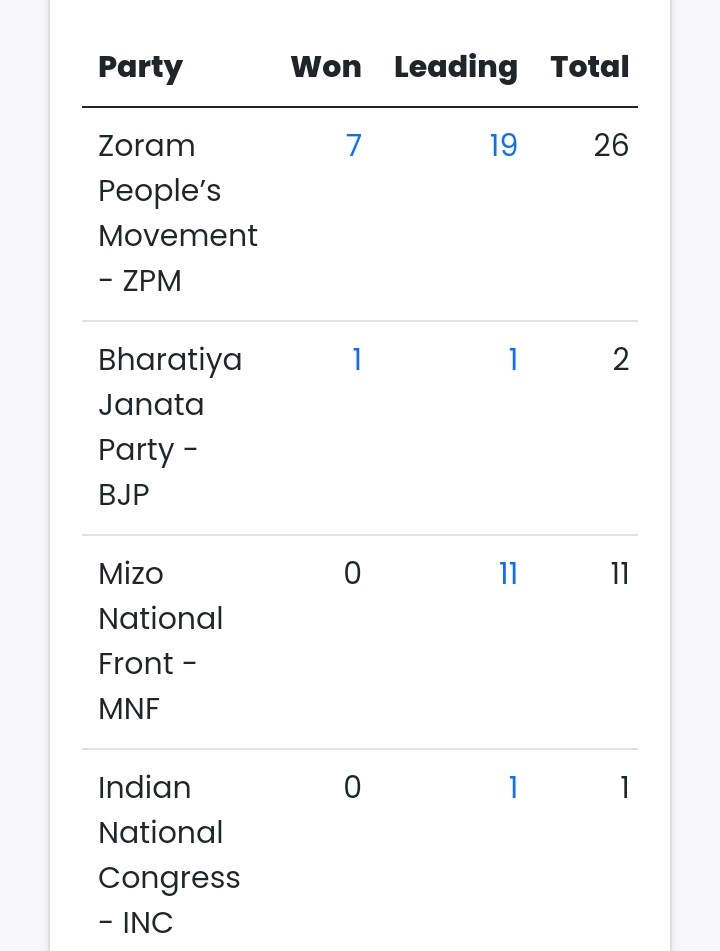Click BJP total value 2
The image size is (720, 951).
coord(621,360)
